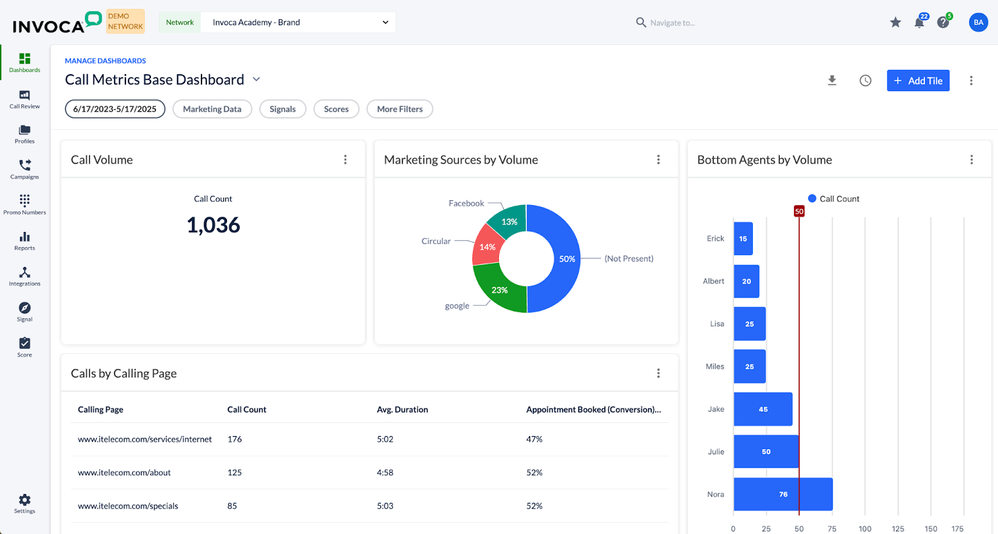Image resolution: width=998 pixels, height=534 pixels.
Task: Open More Filters
Action: 400,109
